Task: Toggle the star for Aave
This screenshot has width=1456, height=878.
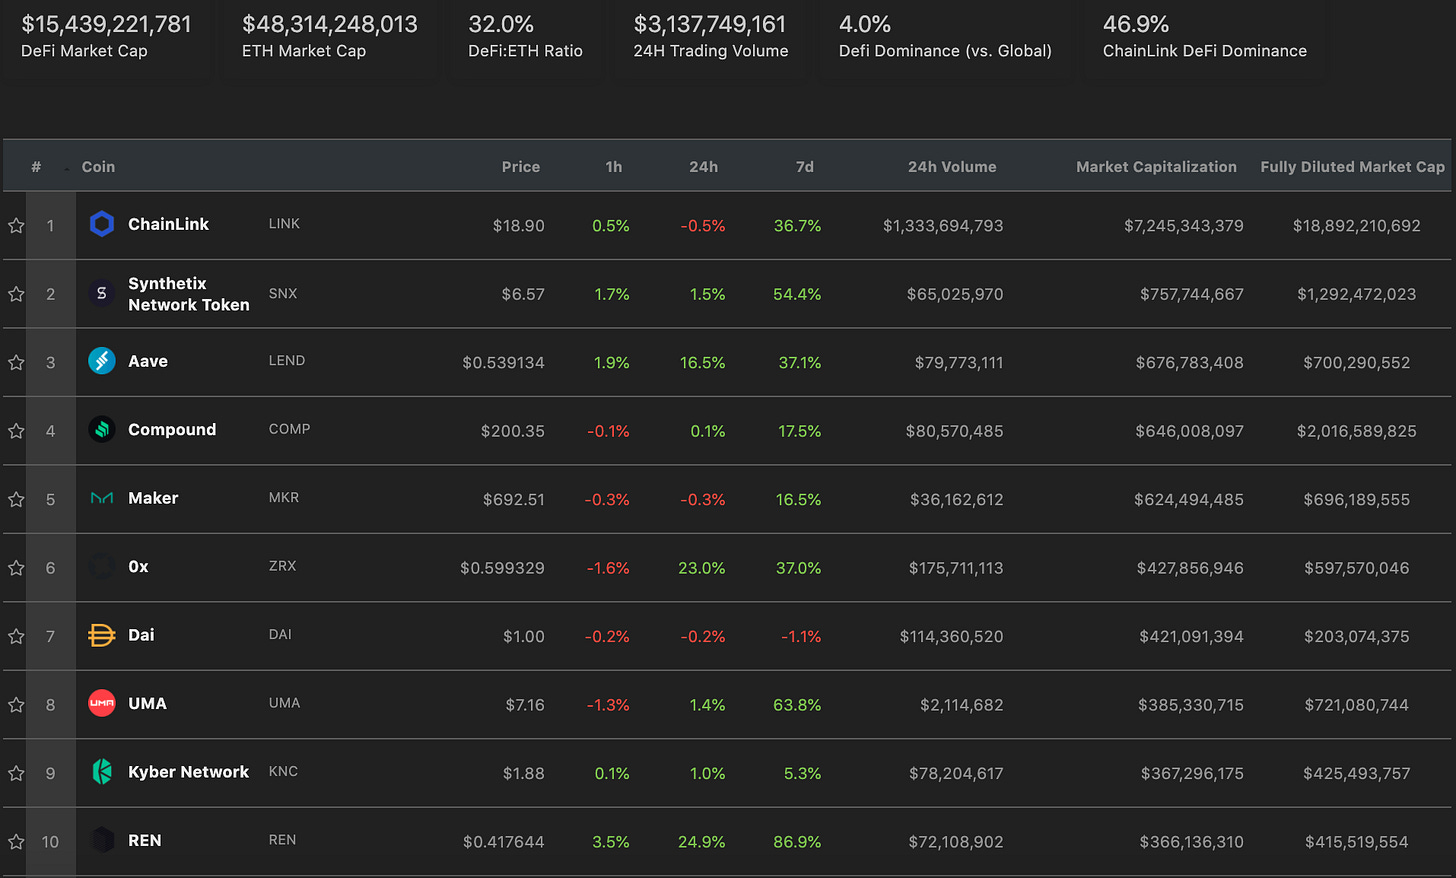Action: pos(16,362)
